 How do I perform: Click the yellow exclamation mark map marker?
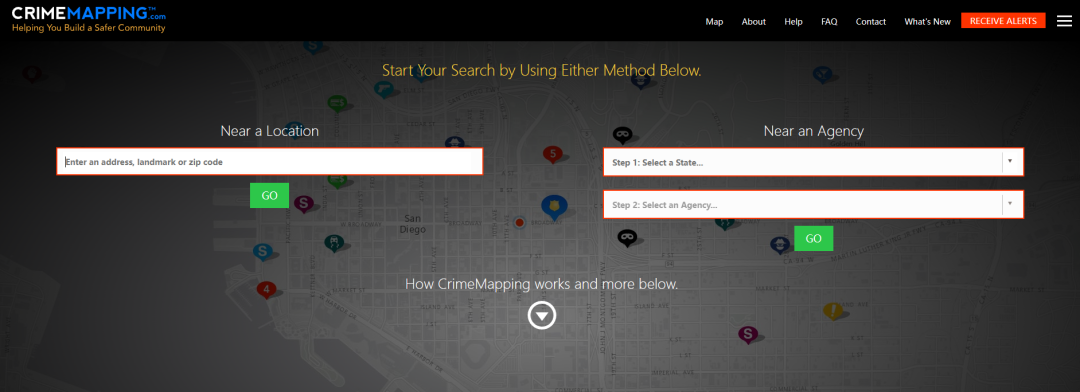pos(833,311)
